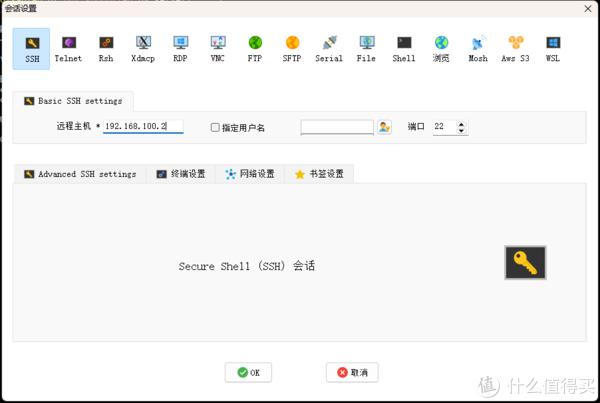The height and width of the screenshot is (403, 600).
Task: Open the user credentials manager icon
Action: pos(384,127)
